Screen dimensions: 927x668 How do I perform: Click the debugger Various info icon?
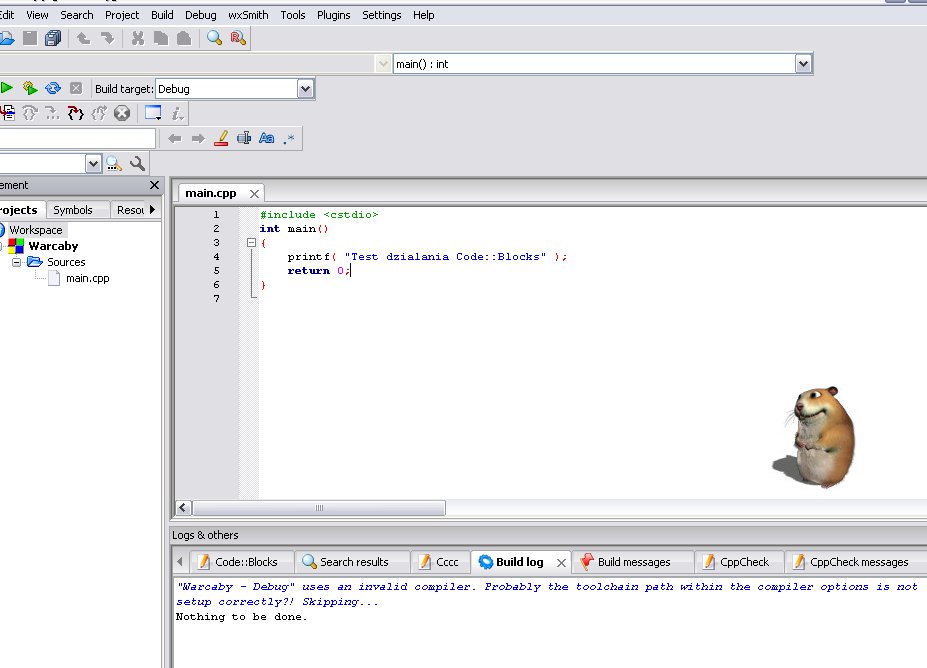point(177,113)
